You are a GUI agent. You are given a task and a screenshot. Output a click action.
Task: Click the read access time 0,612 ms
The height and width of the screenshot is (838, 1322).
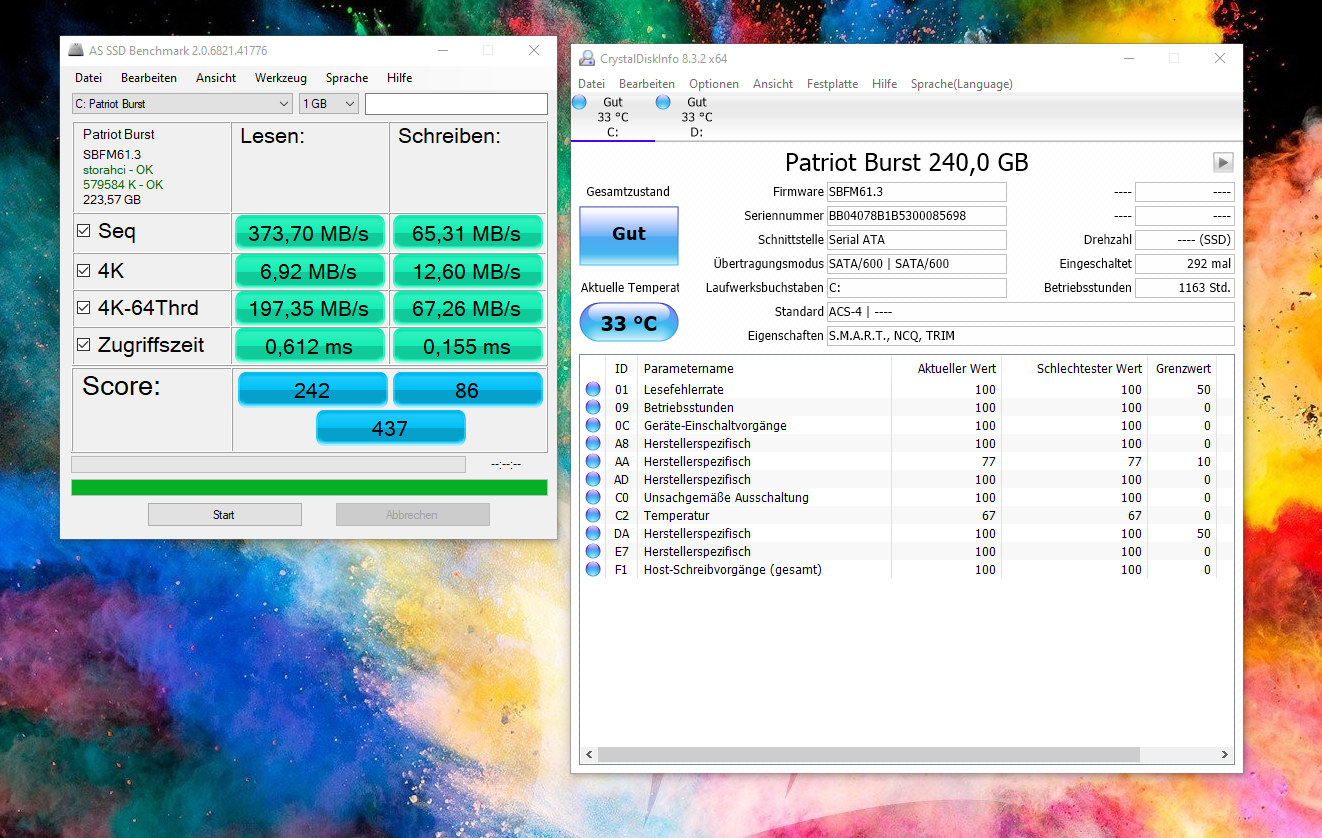click(x=309, y=346)
